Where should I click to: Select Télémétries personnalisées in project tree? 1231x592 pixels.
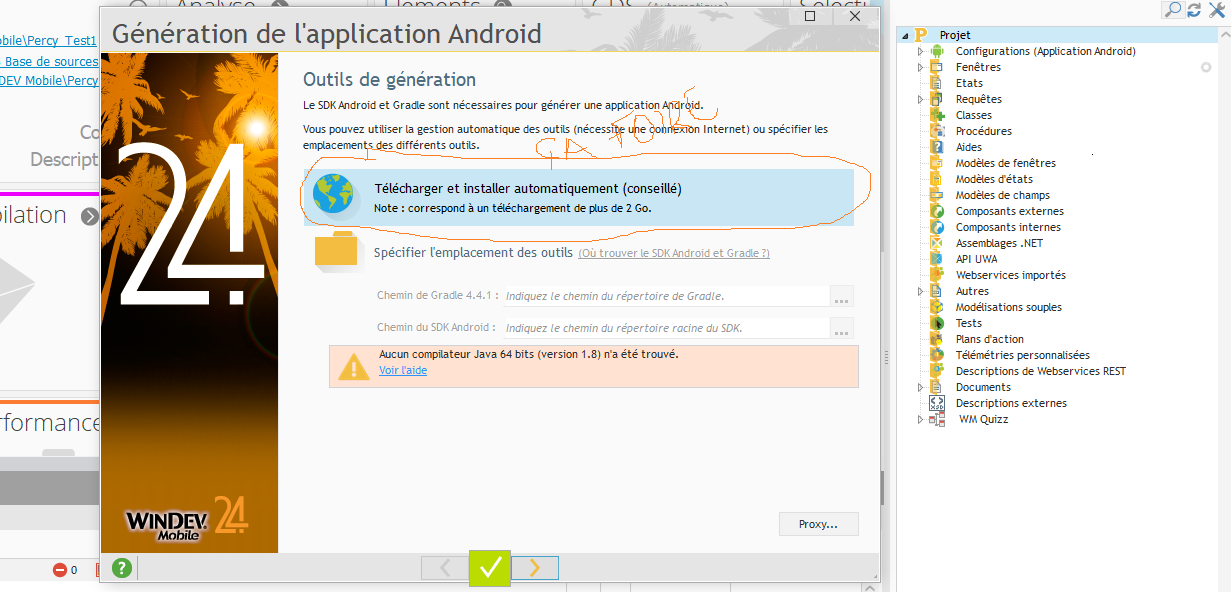(x=1022, y=355)
